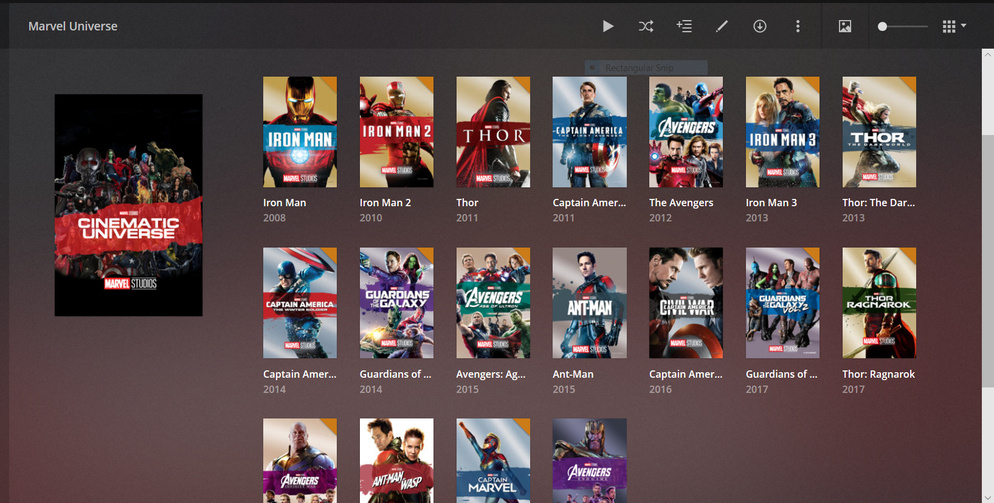Click year 2012 under The Avengers
The width and height of the screenshot is (994, 503).
[x=661, y=218]
